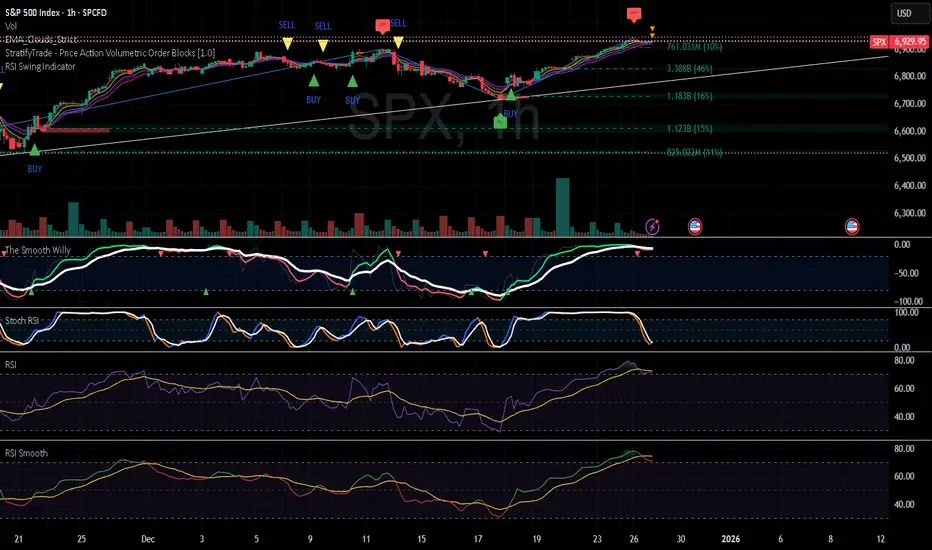Click the 761.031M (10%) order block label

(694, 46)
